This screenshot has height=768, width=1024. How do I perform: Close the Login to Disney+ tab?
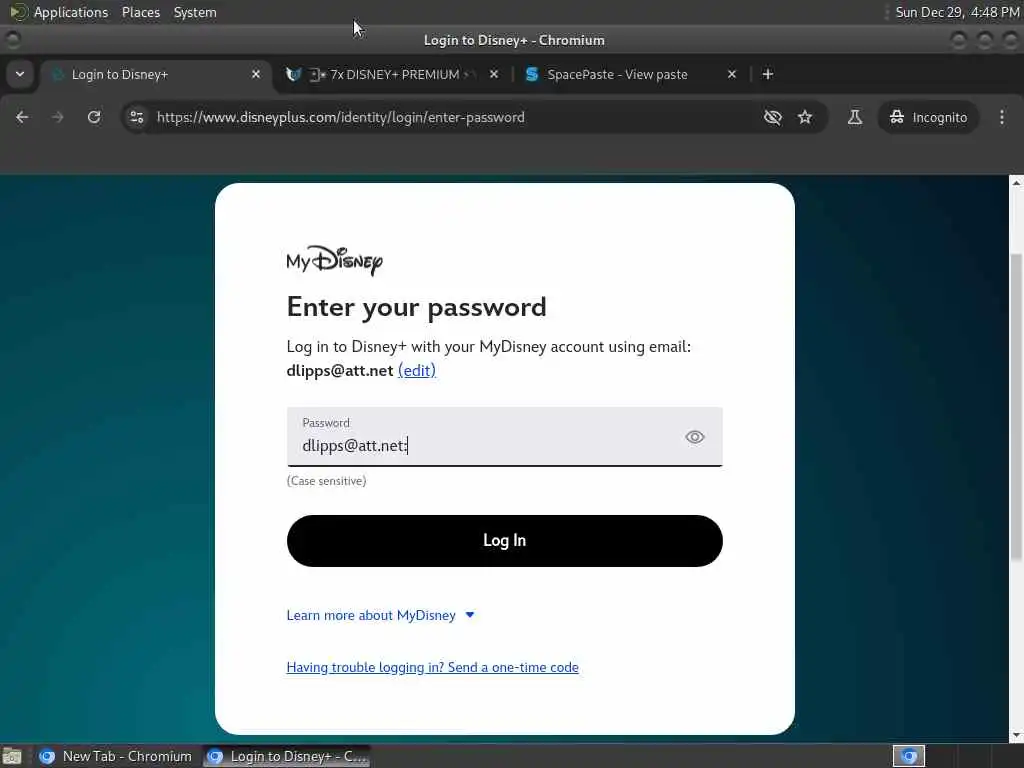[256, 74]
